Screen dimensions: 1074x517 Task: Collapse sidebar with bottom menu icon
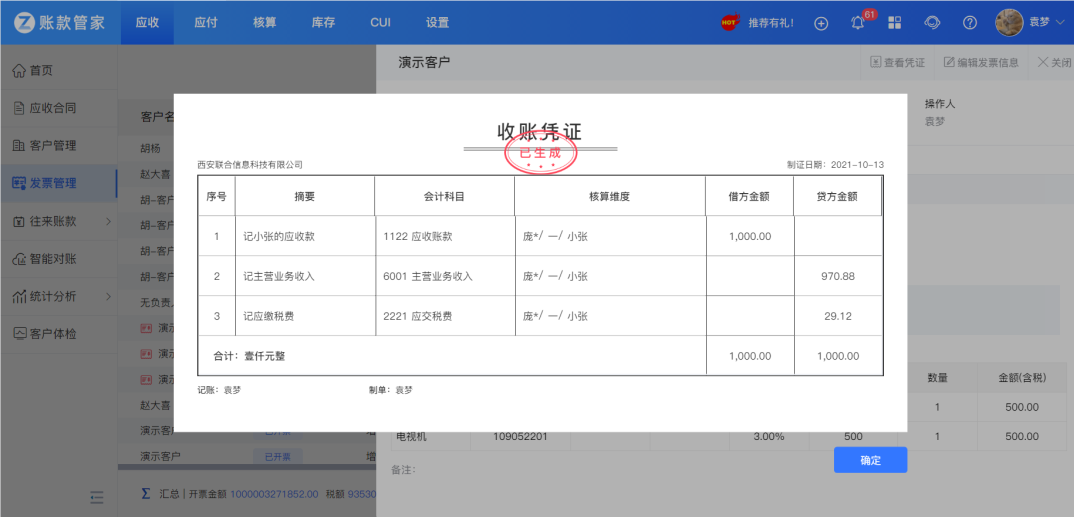coord(97,496)
